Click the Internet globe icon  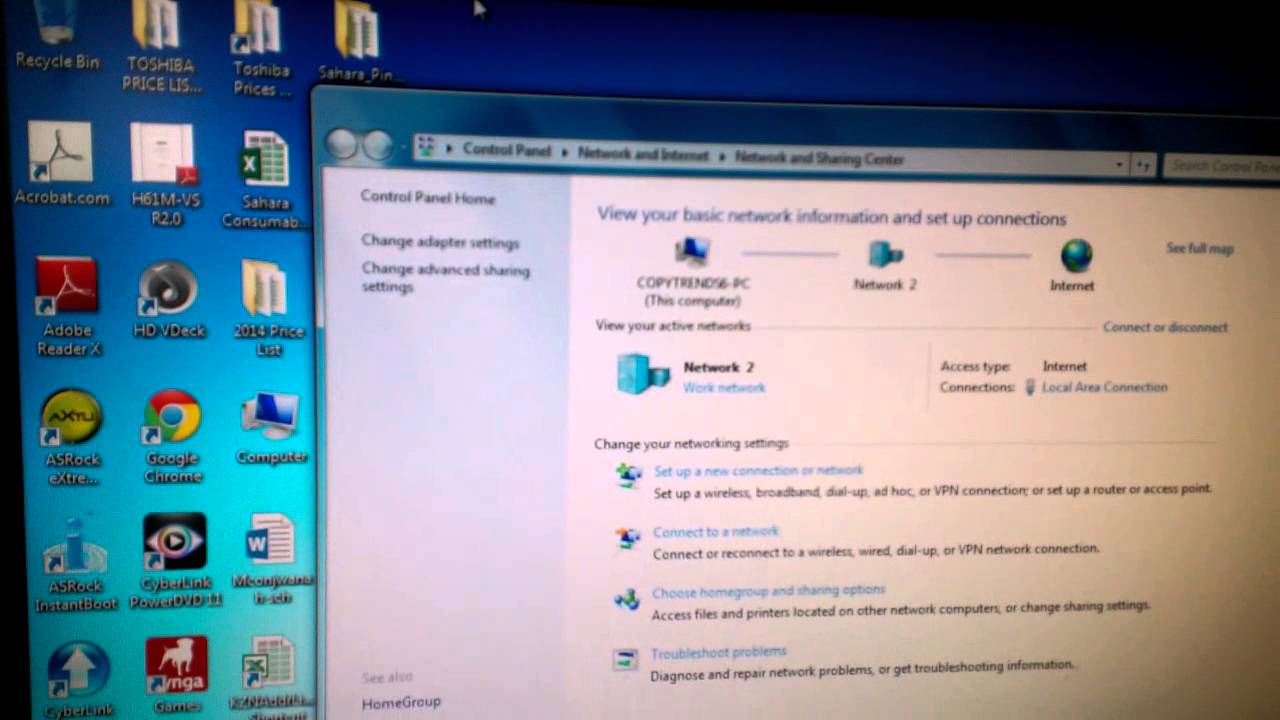click(x=1076, y=256)
